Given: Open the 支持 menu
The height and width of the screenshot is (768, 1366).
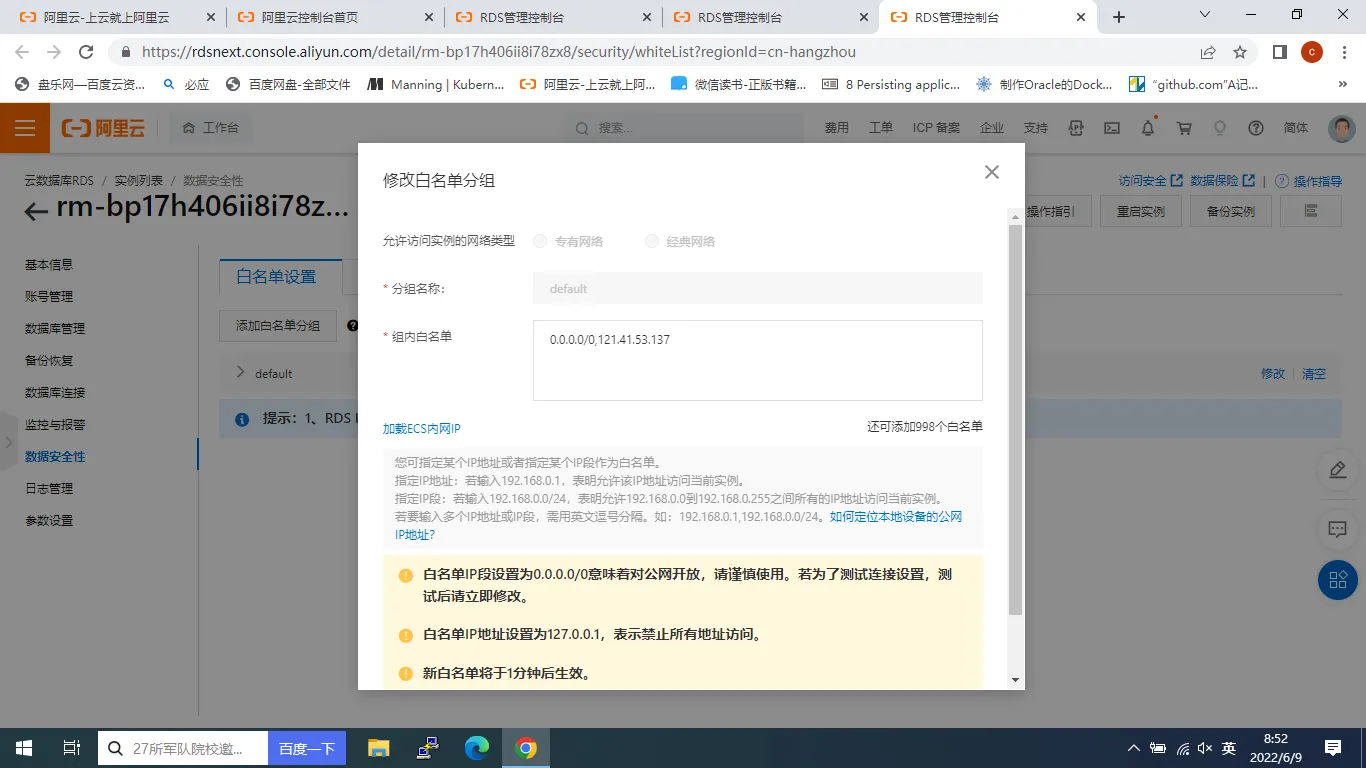Looking at the screenshot, I should click(1035, 128).
